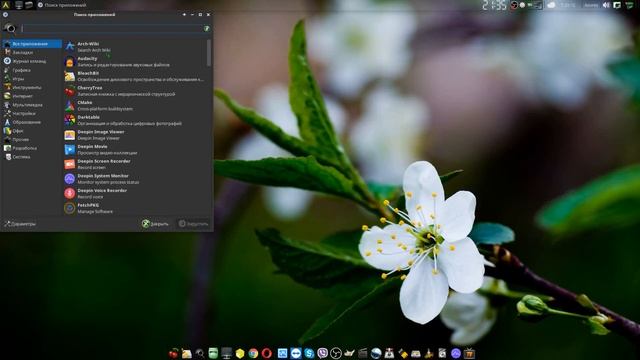
Task: Open the Графика category
Action: tap(32, 70)
